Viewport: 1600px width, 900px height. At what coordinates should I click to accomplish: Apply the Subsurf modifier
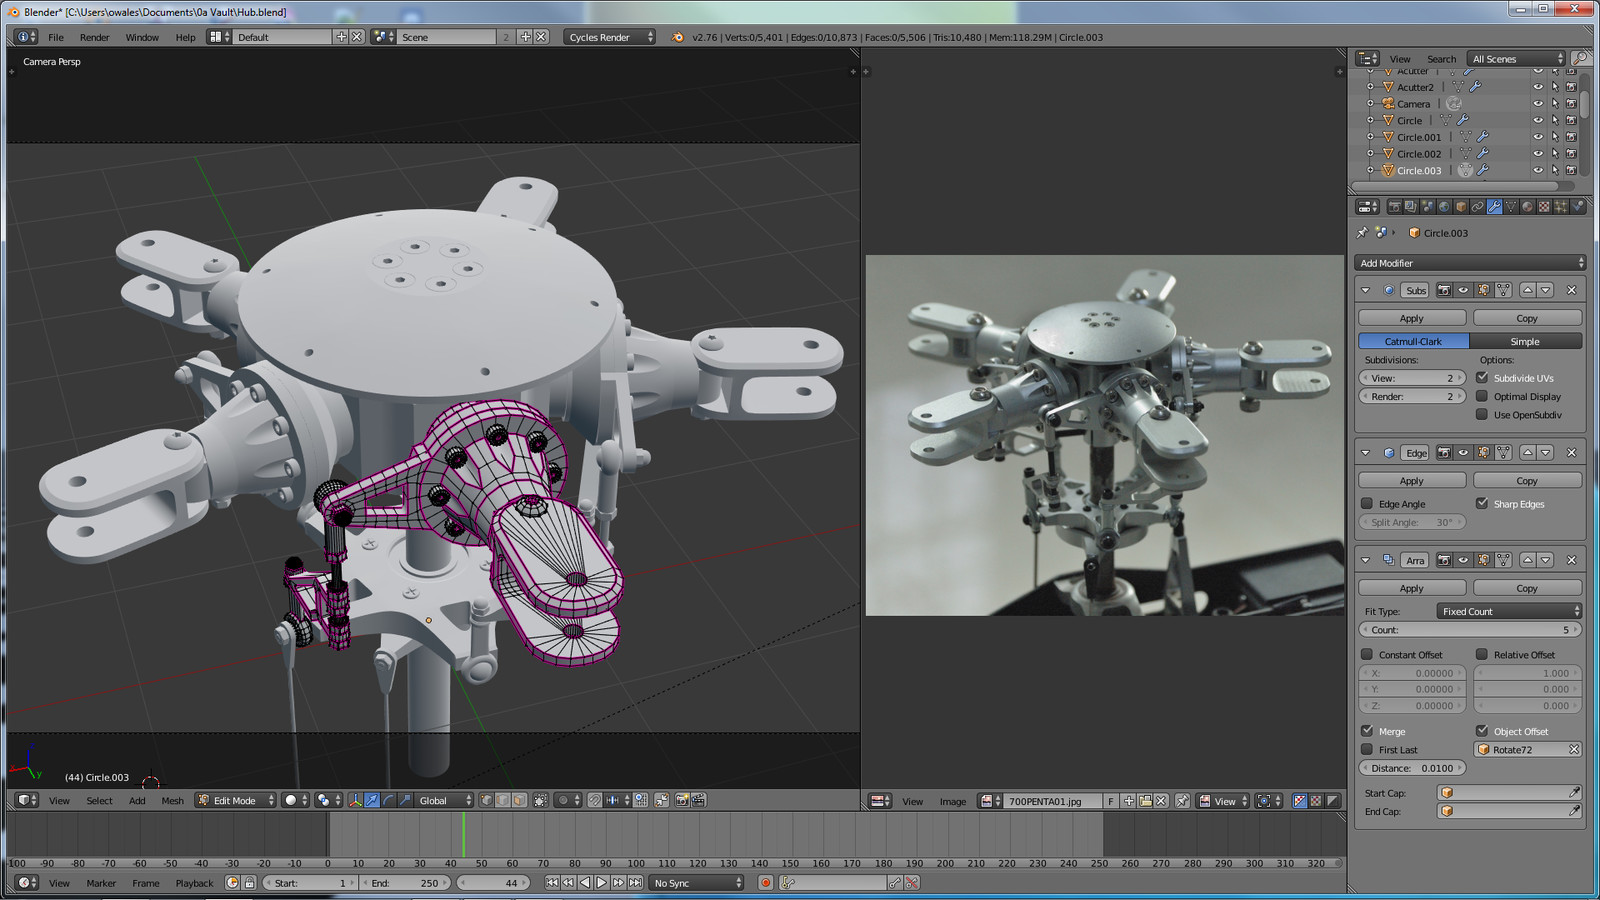point(1411,318)
